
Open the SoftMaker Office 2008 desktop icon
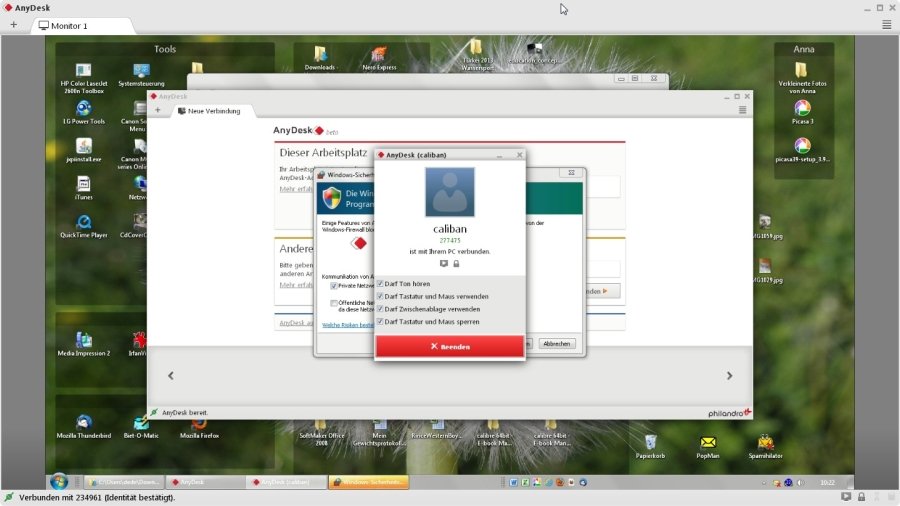[321, 433]
